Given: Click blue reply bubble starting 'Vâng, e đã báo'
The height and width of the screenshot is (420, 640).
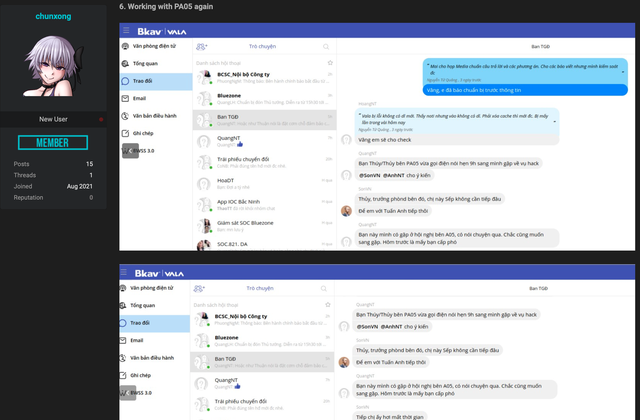Looking at the screenshot, I should pyautogui.click(x=525, y=90).
